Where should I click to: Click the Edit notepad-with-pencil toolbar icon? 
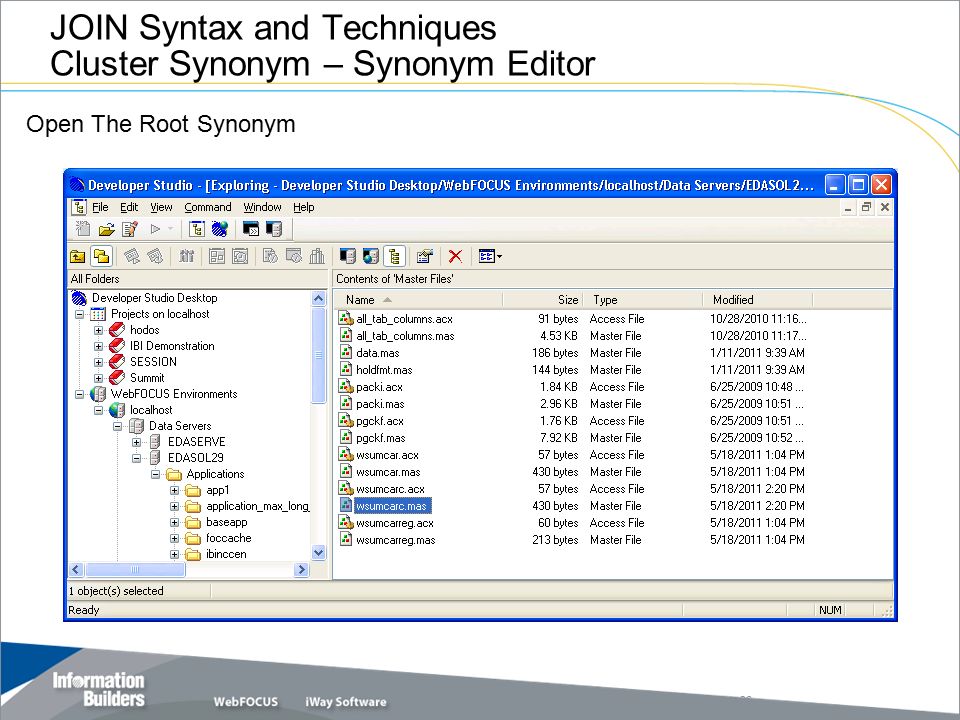click(130, 230)
